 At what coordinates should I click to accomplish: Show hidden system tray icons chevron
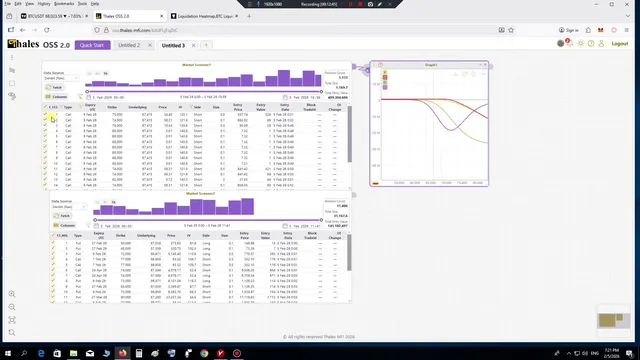pyautogui.click(x=568, y=353)
